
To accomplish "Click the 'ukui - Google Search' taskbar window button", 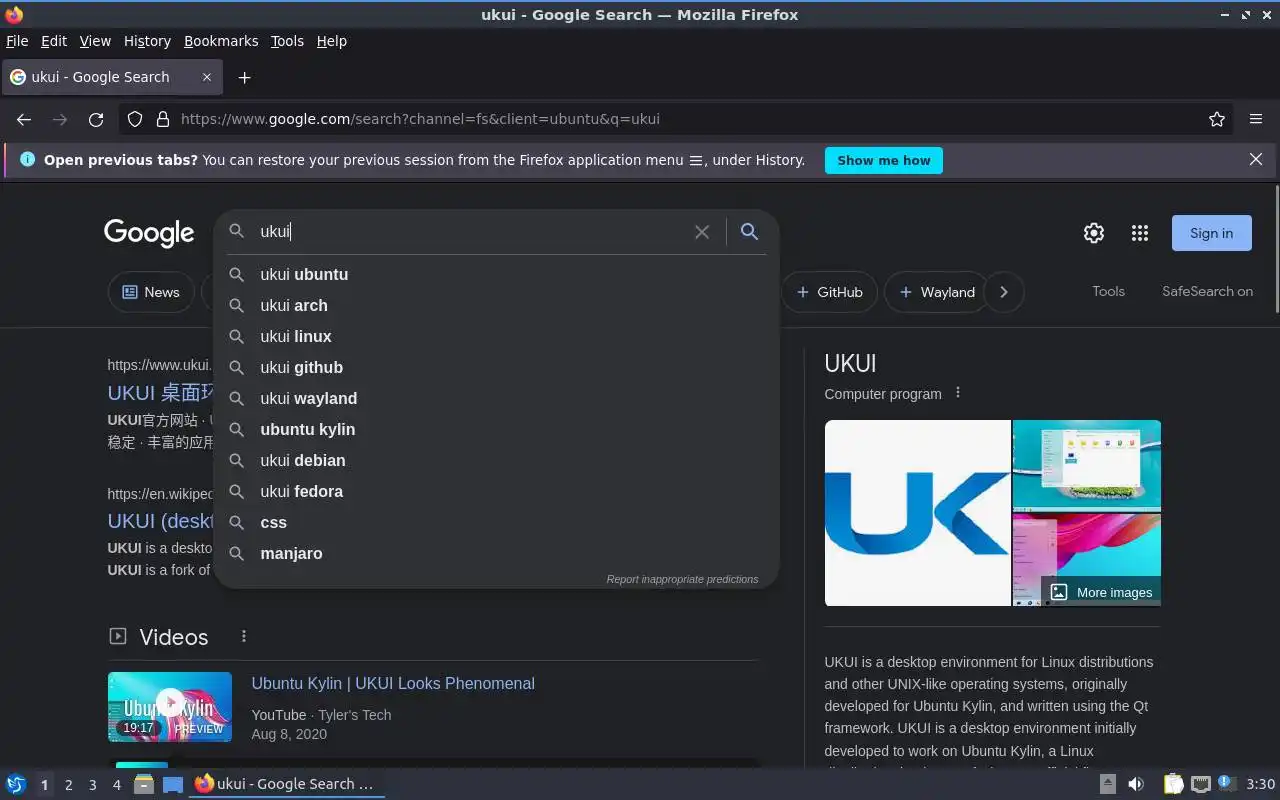I will 287,784.
